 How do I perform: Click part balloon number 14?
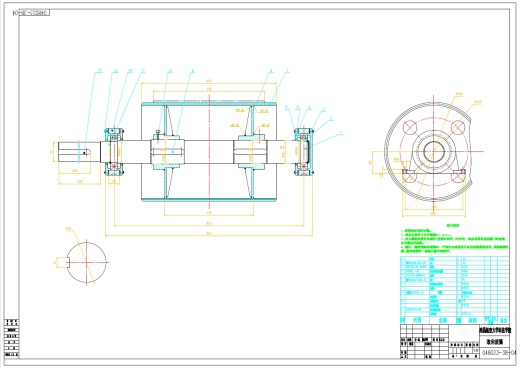tap(130, 71)
